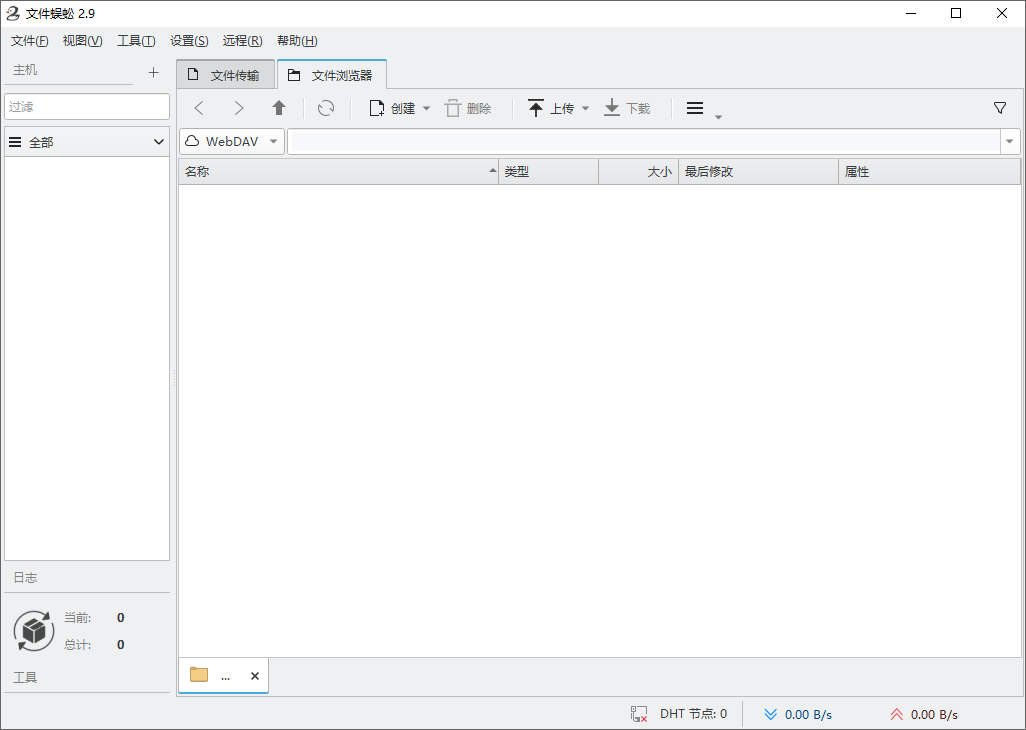Click the 删除 (delete) trash button
Viewport: 1026px width, 730px height.
469,108
